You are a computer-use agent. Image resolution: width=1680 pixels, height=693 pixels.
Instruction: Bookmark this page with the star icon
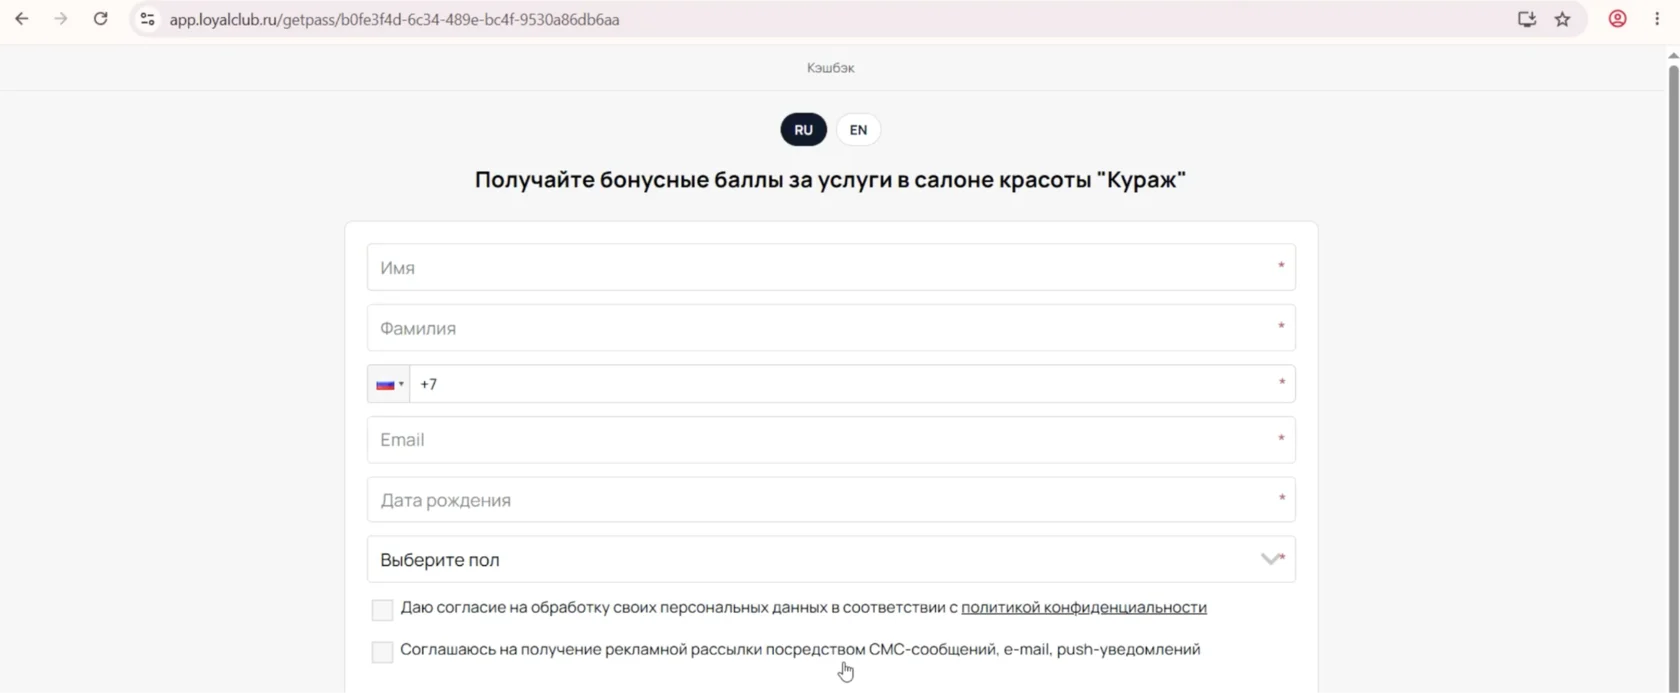(x=1562, y=19)
